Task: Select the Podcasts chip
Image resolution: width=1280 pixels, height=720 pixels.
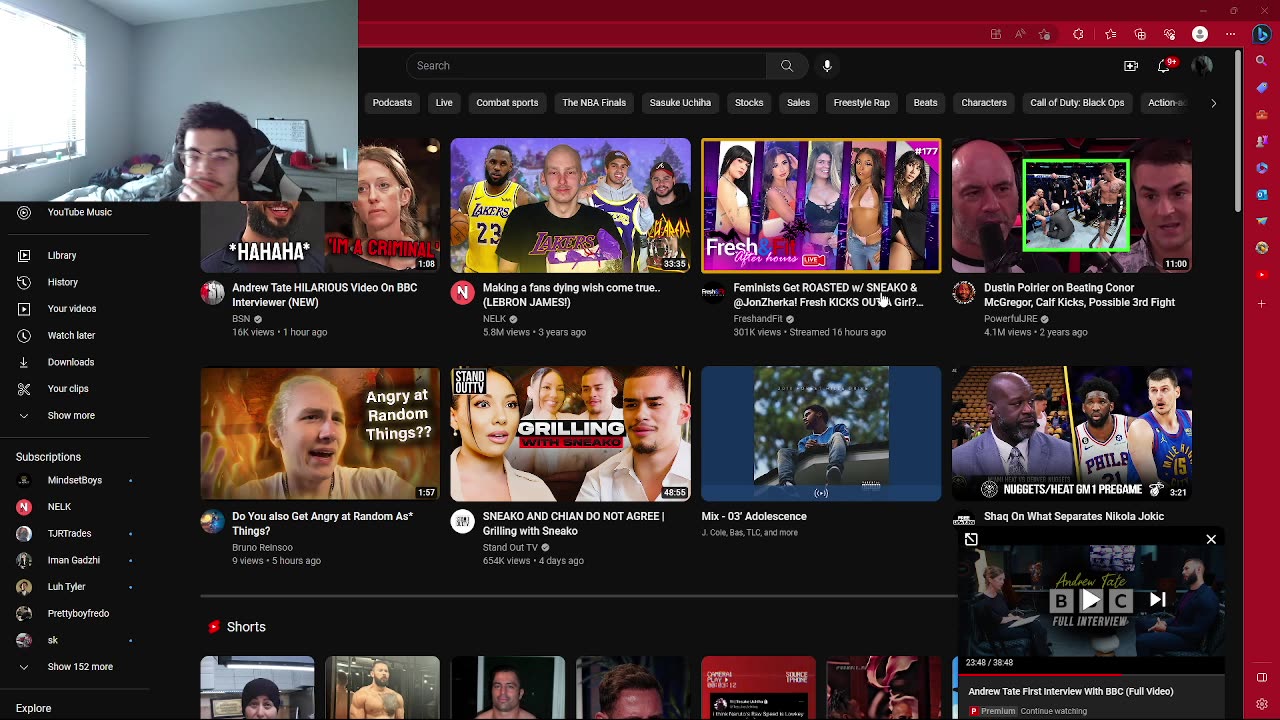Action: point(392,103)
